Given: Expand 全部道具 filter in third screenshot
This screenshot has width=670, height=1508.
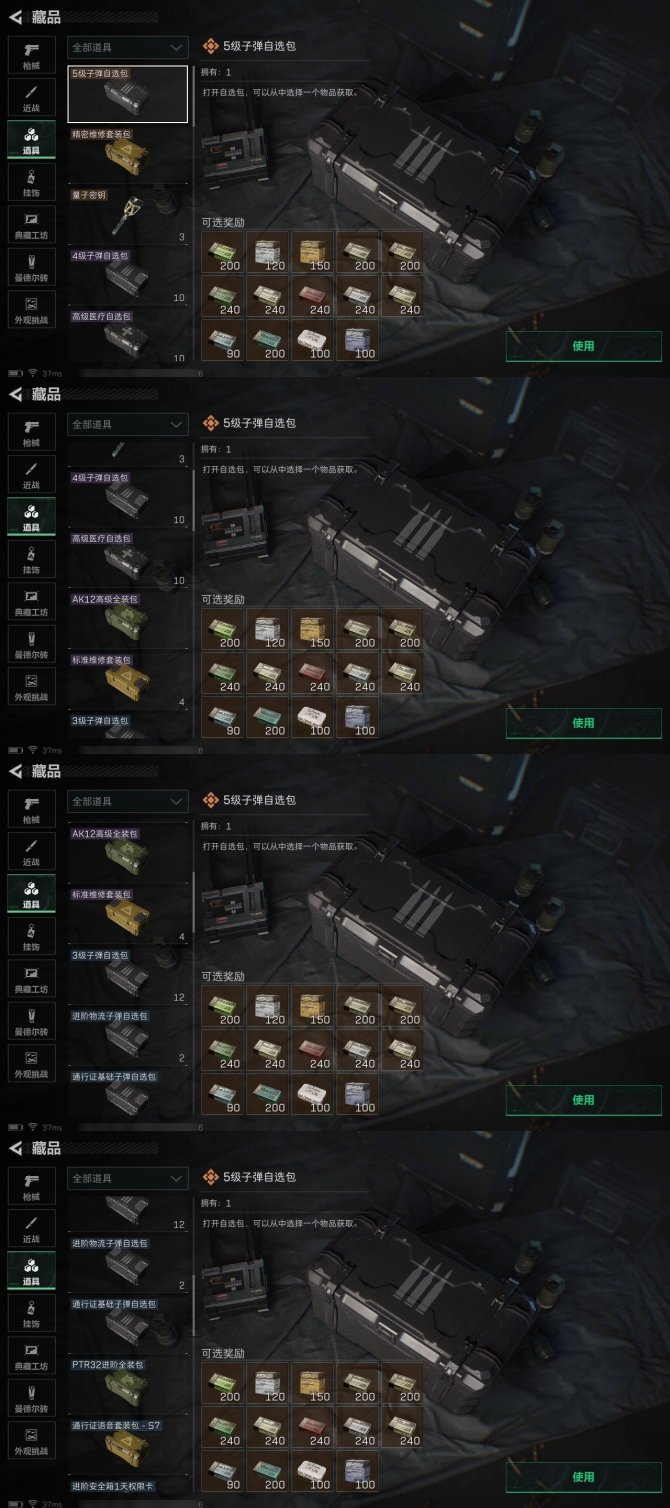Looking at the screenshot, I should 127,801.
